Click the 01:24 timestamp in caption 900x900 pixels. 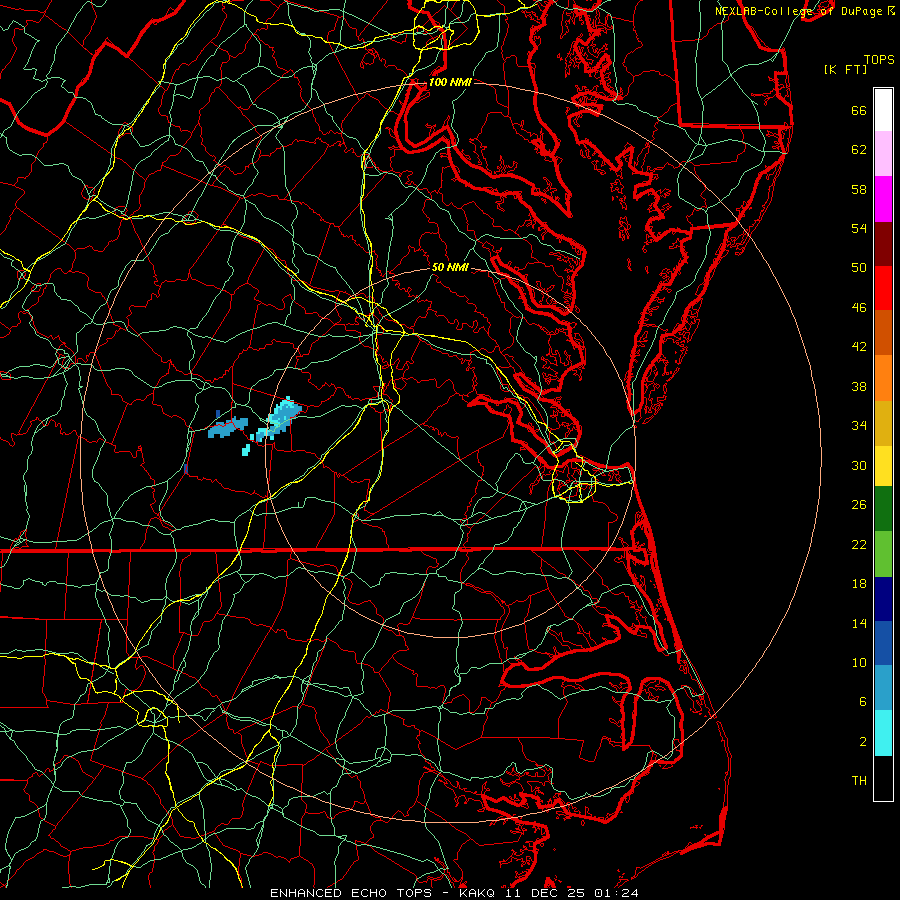[x=616, y=893]
